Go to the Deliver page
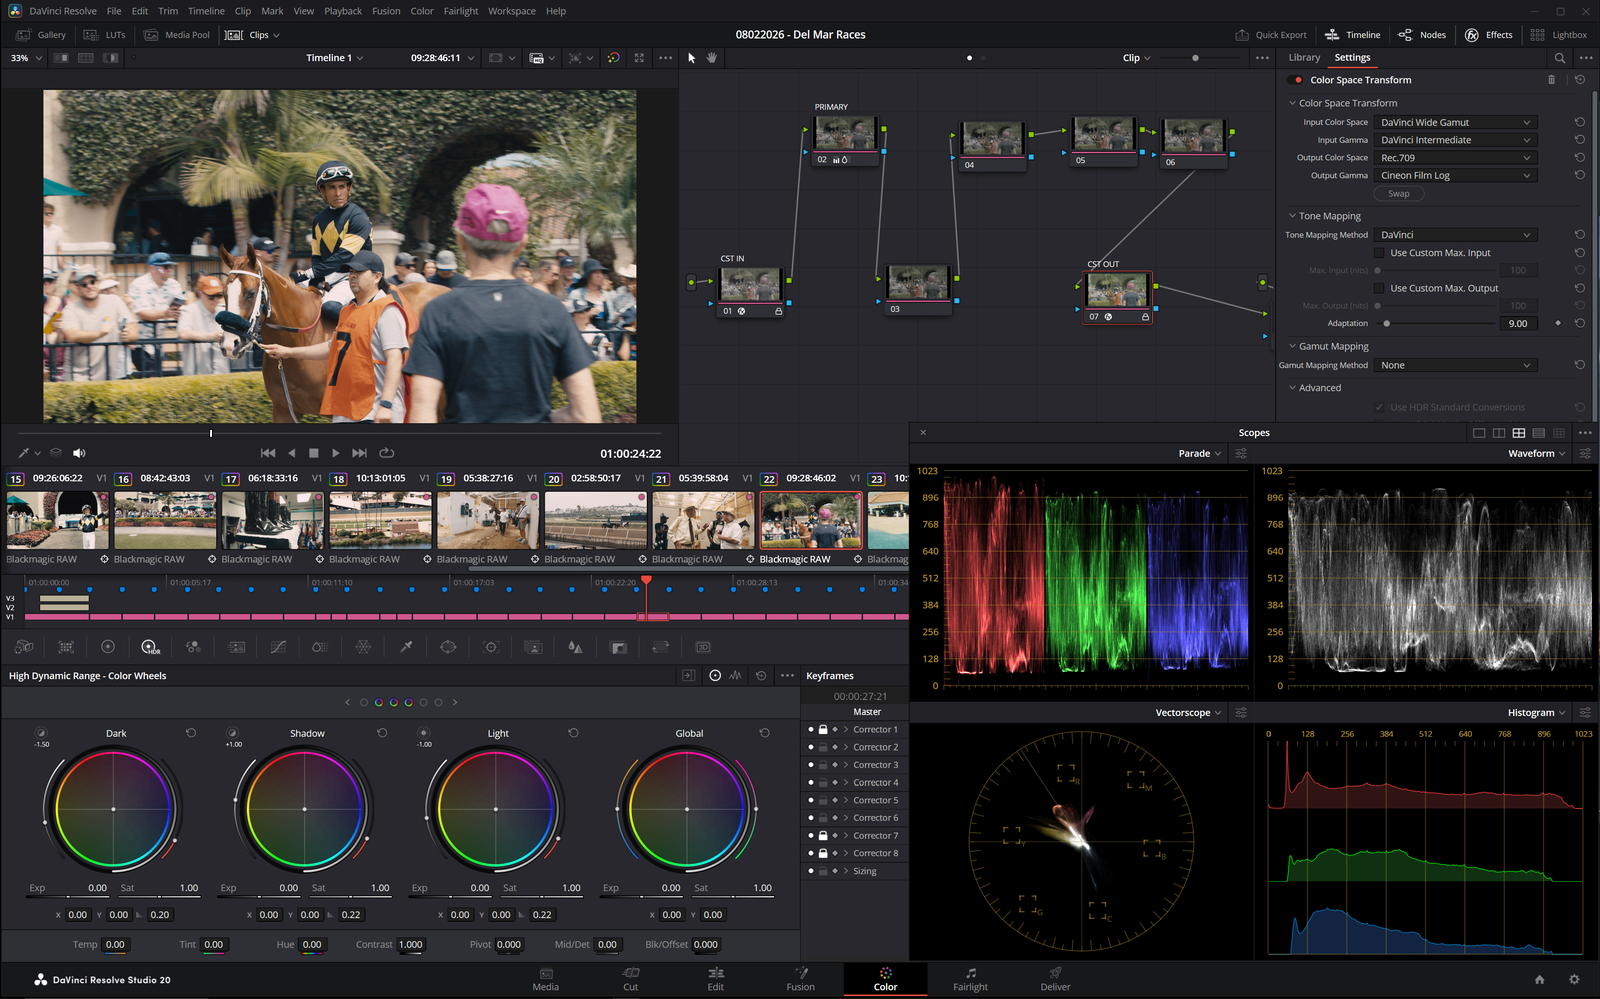The height and width of the screenshot is (999, 1600). tap(1055, 979)
